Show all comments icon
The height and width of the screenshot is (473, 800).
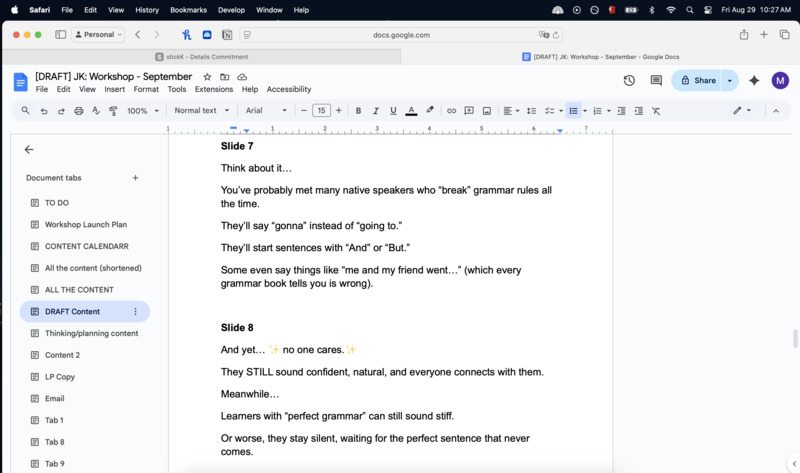pyautogui.click(x=656, y=81)
